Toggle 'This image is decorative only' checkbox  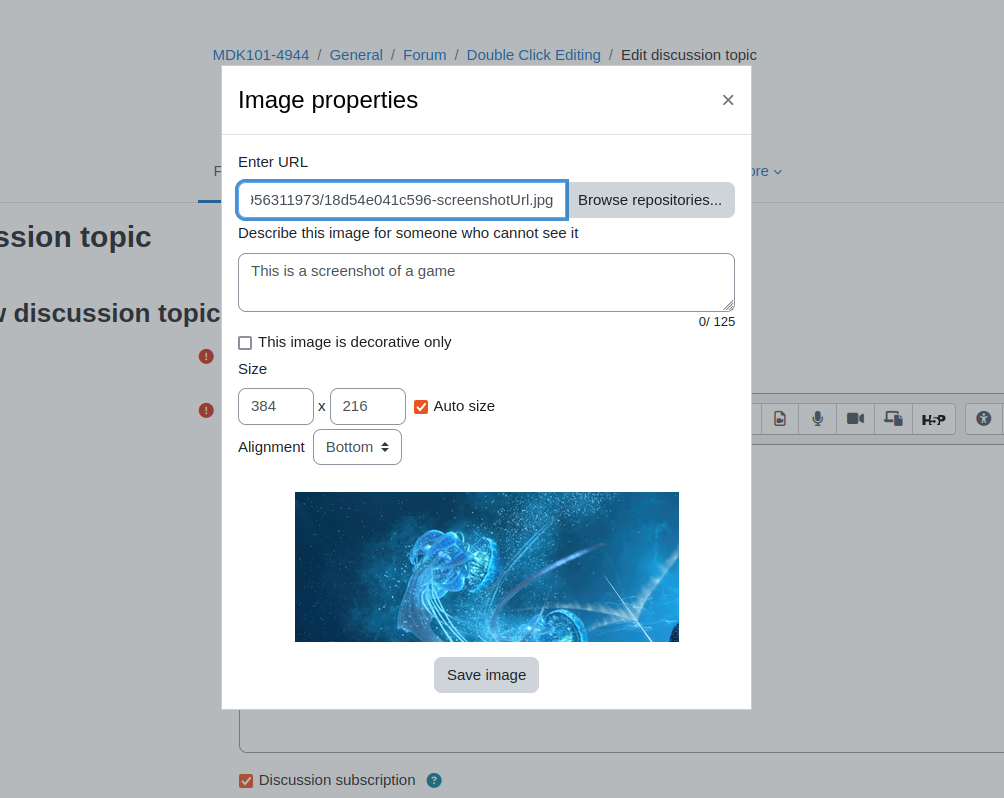(245, 343)
